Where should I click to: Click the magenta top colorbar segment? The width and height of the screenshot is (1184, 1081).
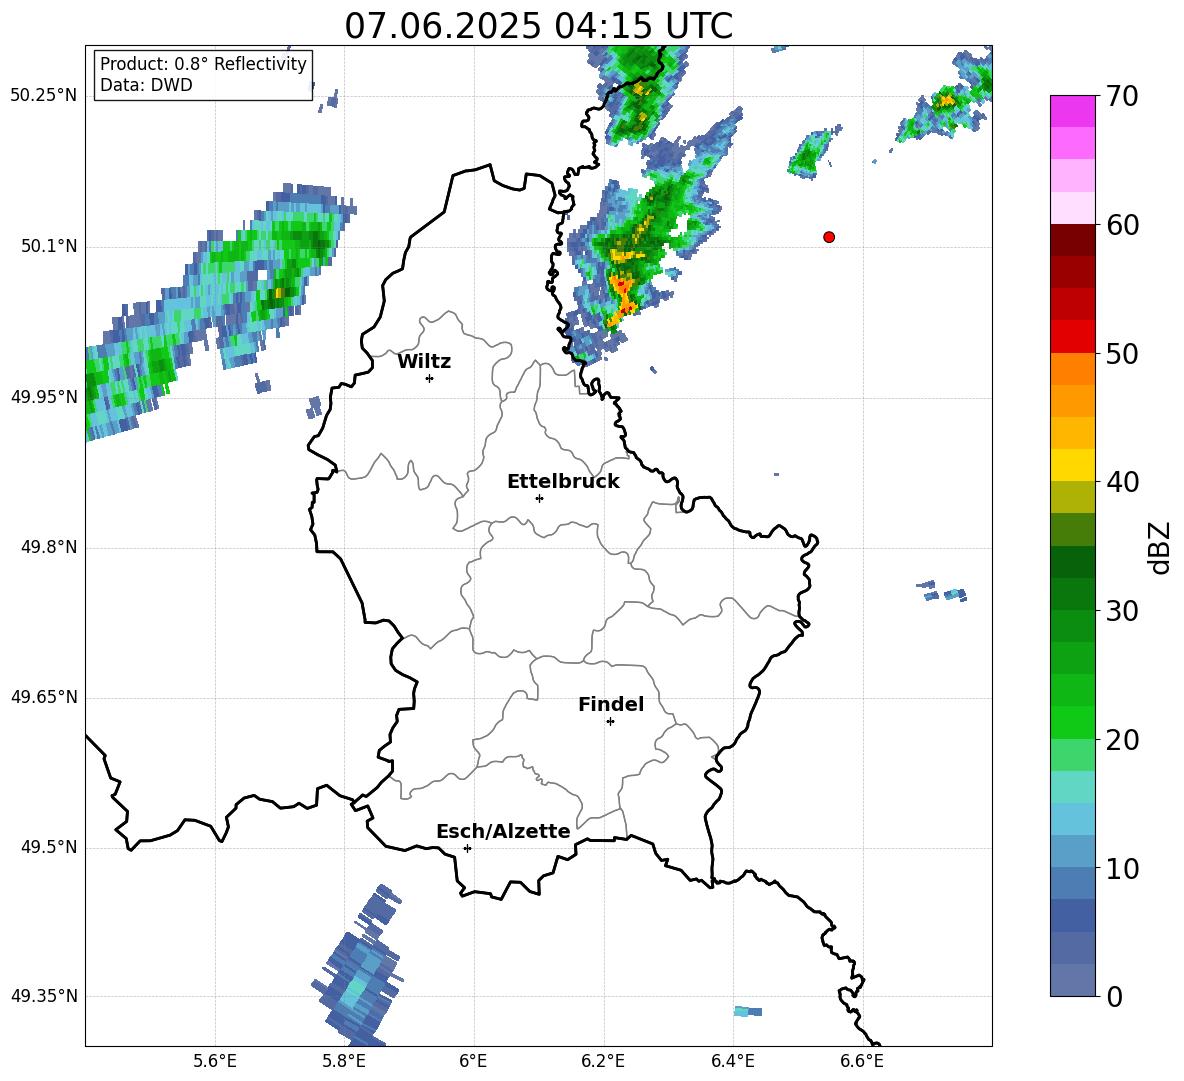pos(1072,111)
